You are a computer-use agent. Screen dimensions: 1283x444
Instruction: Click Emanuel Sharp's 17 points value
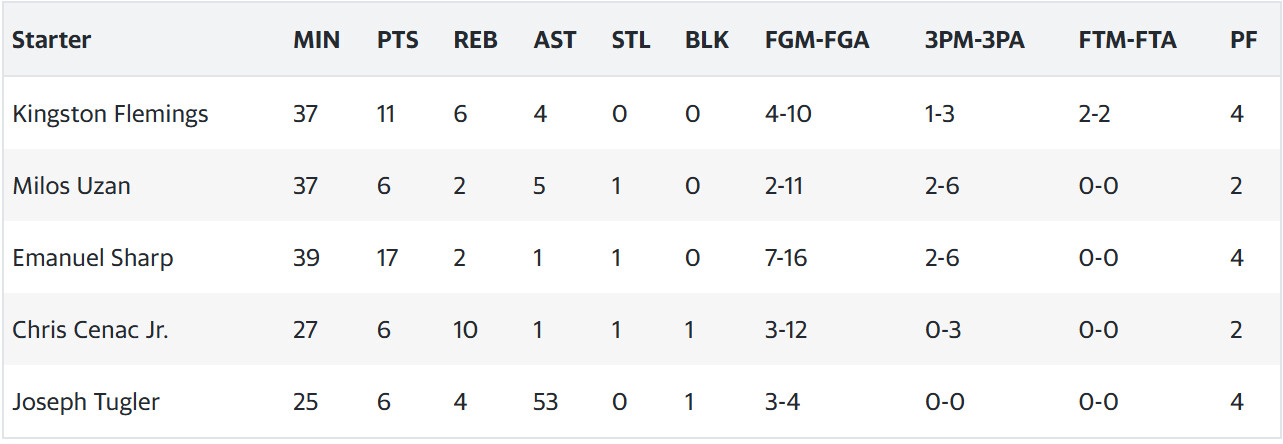(x=387, y=258)
